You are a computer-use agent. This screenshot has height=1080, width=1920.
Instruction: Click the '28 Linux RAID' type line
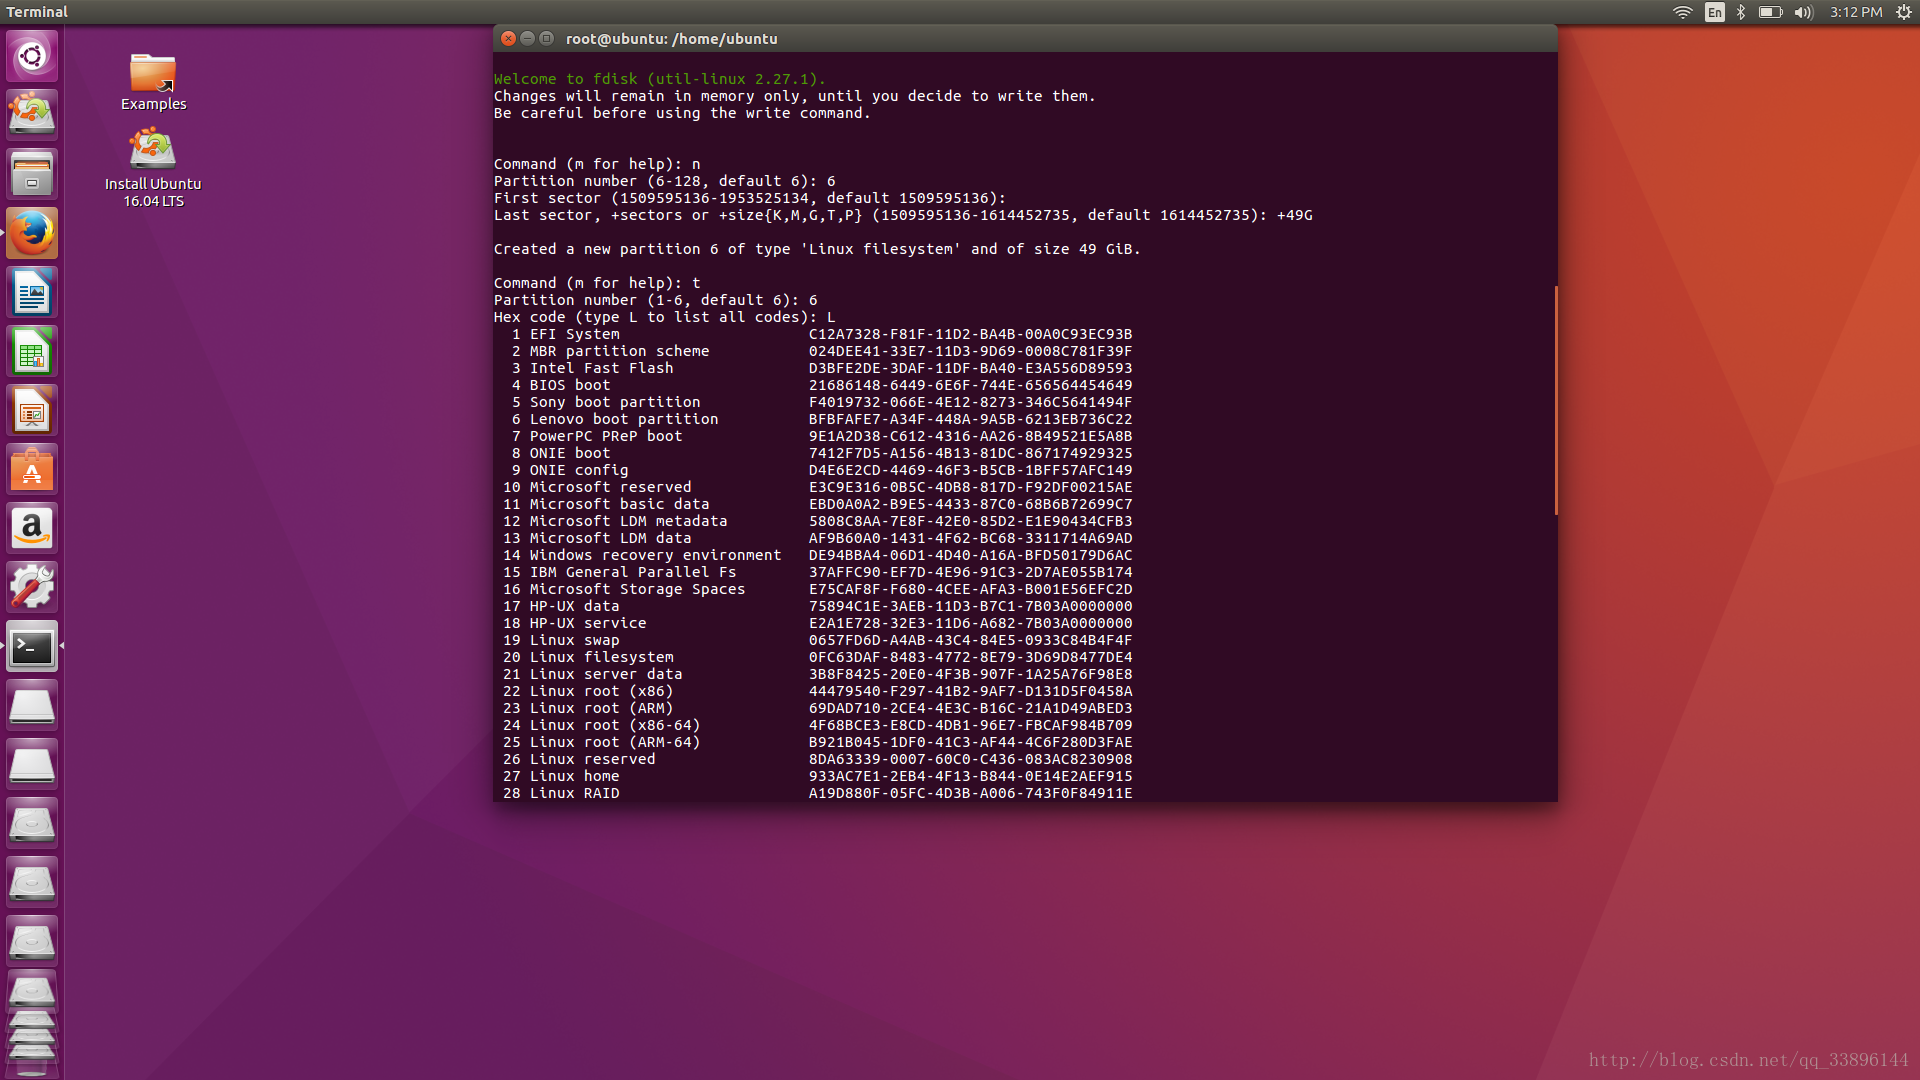click(x=818, y=793)
